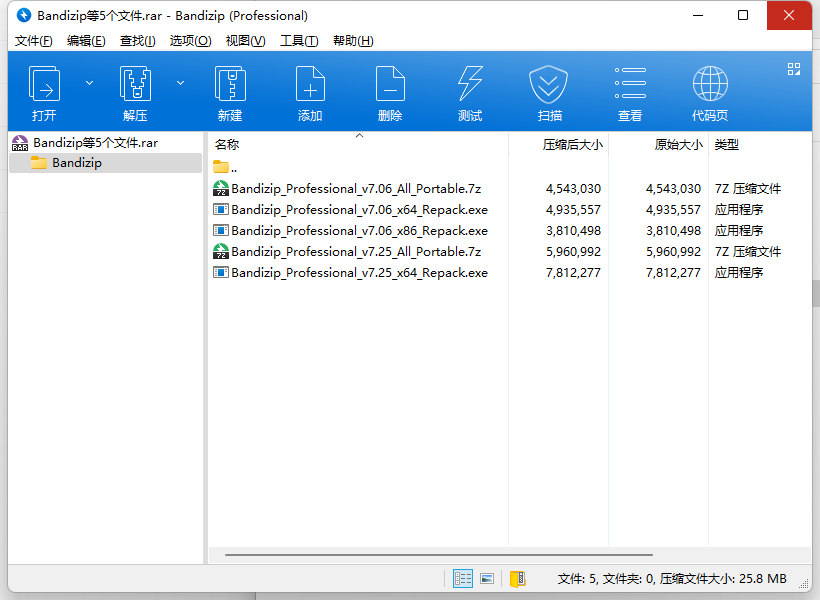Click the 测试 (Test) lightning icon
Image resolution: width=820 pixels, height=600 pixels.
[x=470, y=83]
